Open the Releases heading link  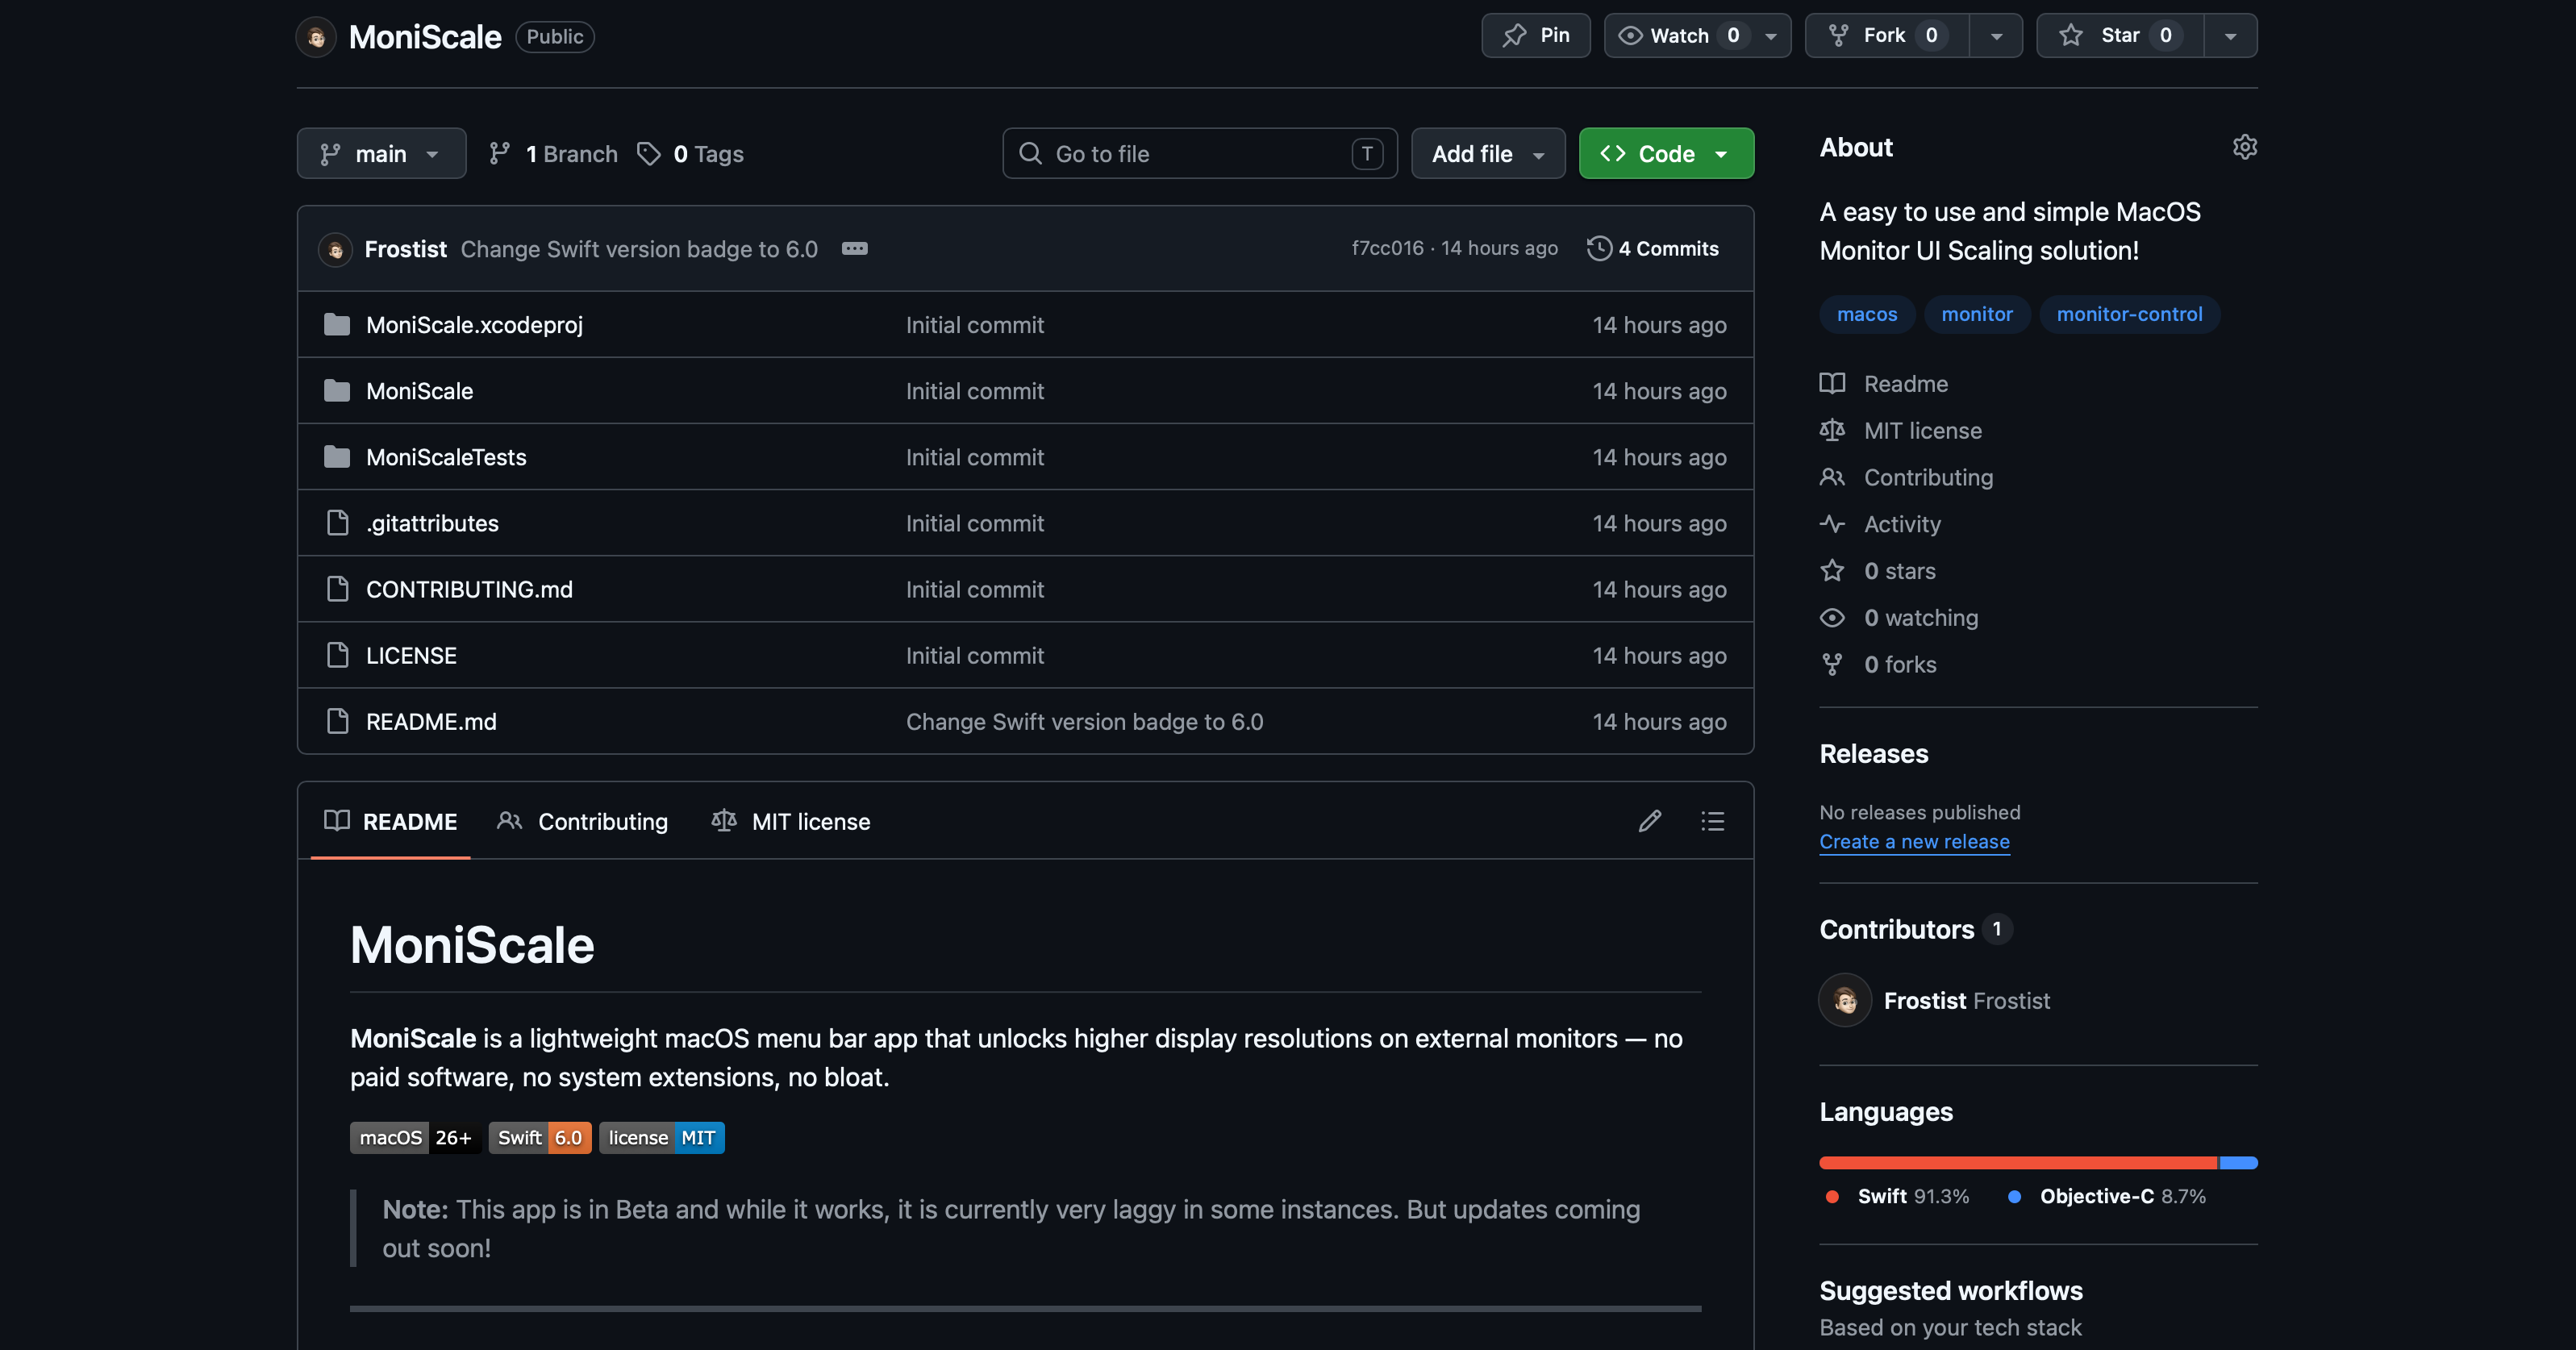click(1873, 753)
